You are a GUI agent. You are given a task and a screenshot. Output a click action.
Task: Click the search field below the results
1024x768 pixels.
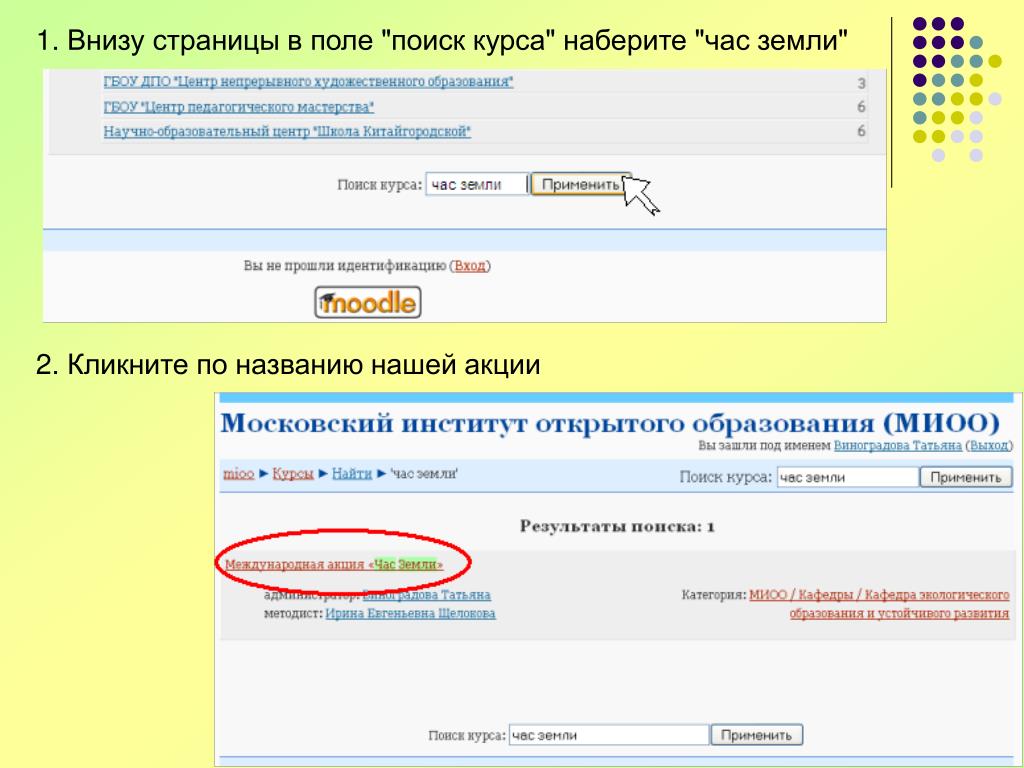click(609, 735)
